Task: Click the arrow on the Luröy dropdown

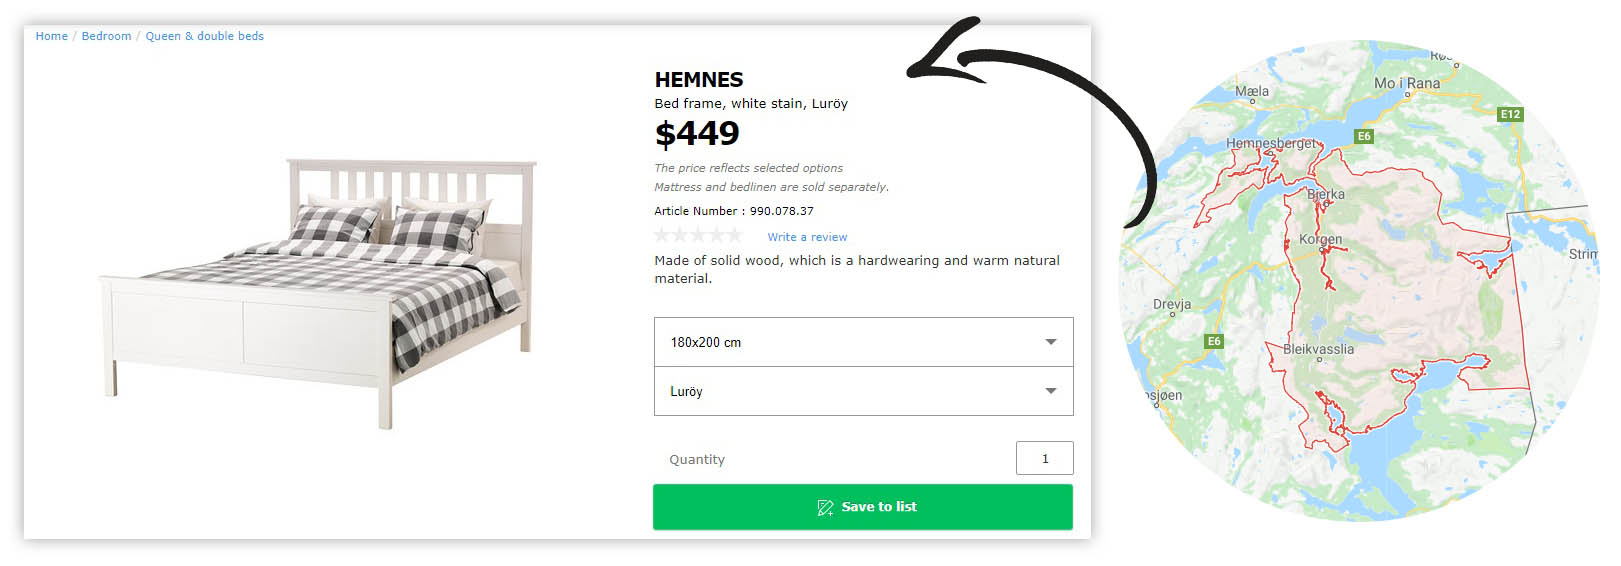Action: [1050, 391]
